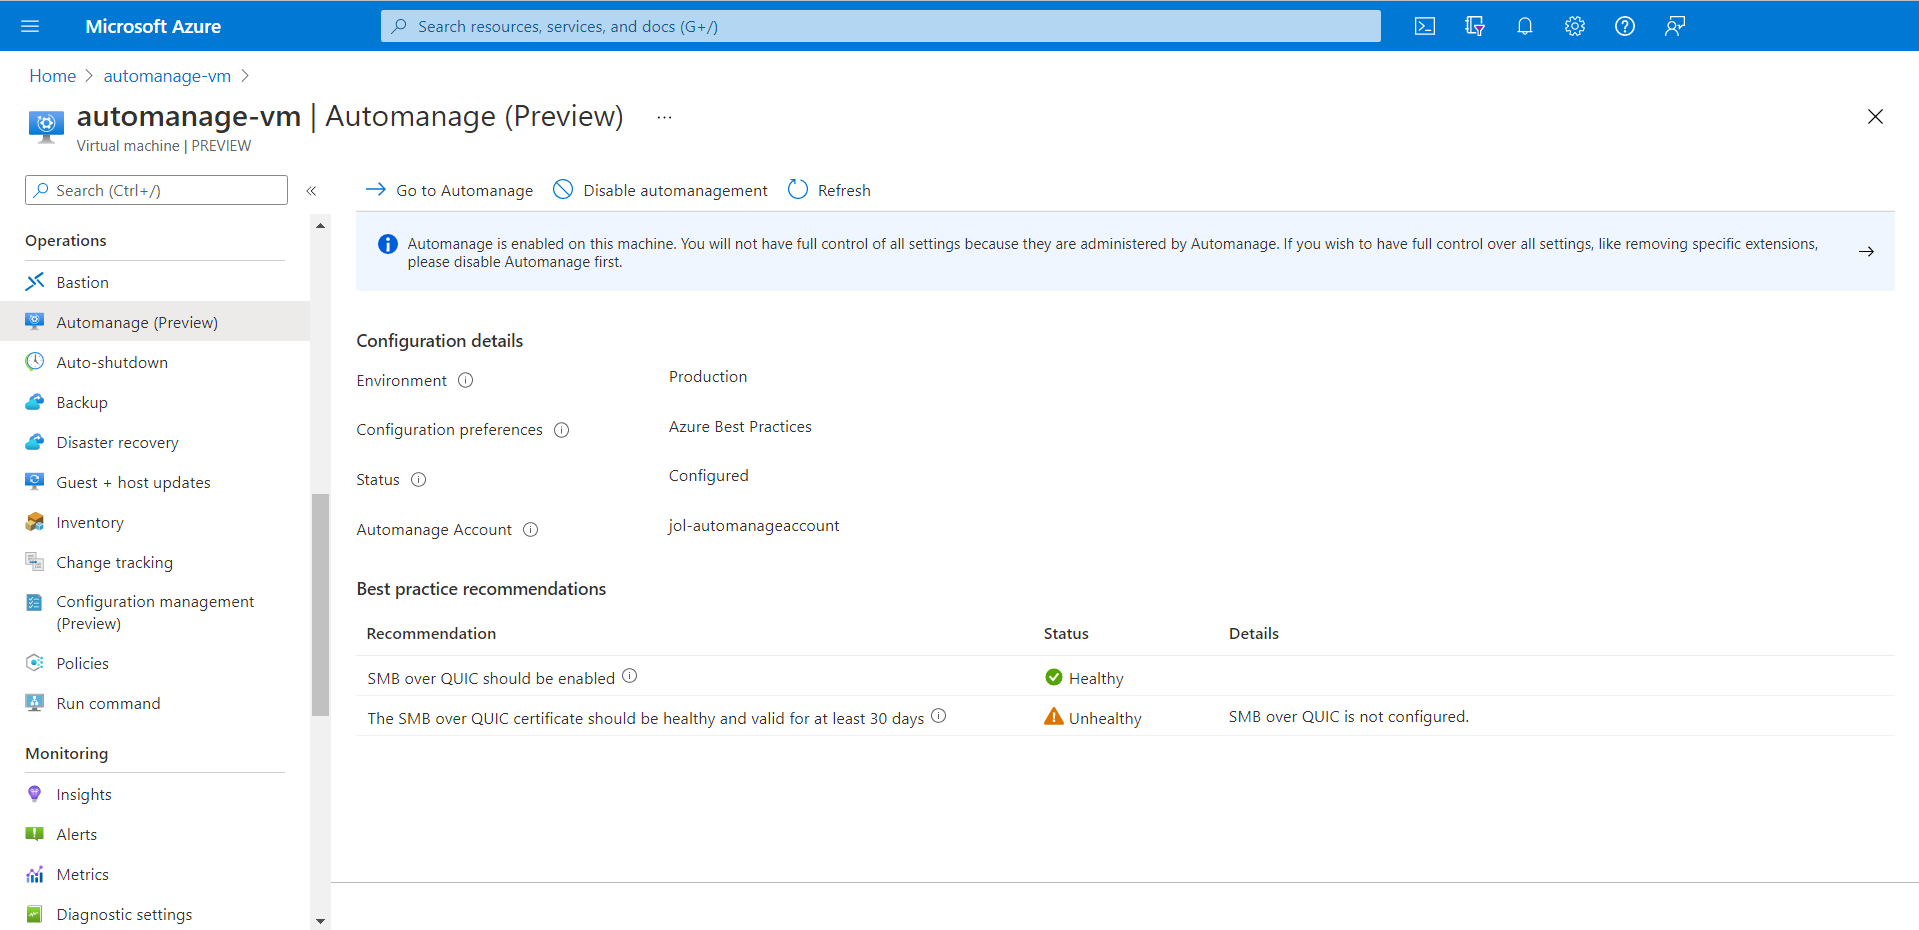1919x930 pixels.
Task: Click the Guest + host updates icon
Action: click(x=35, y=482)
